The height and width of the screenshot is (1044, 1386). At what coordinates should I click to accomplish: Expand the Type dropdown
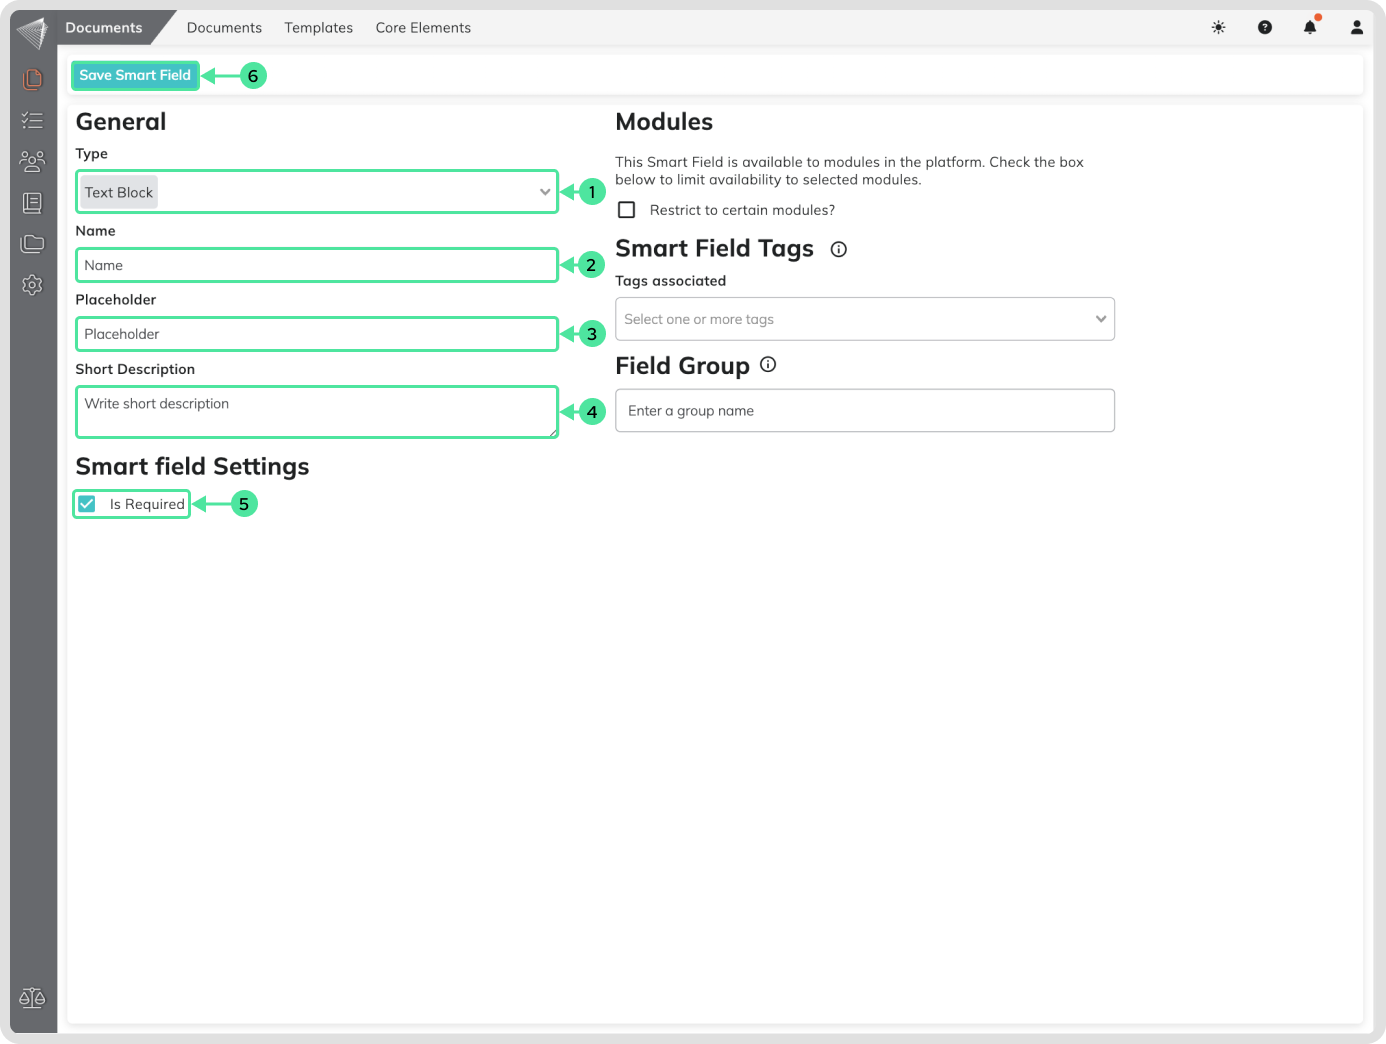point(316,192)
